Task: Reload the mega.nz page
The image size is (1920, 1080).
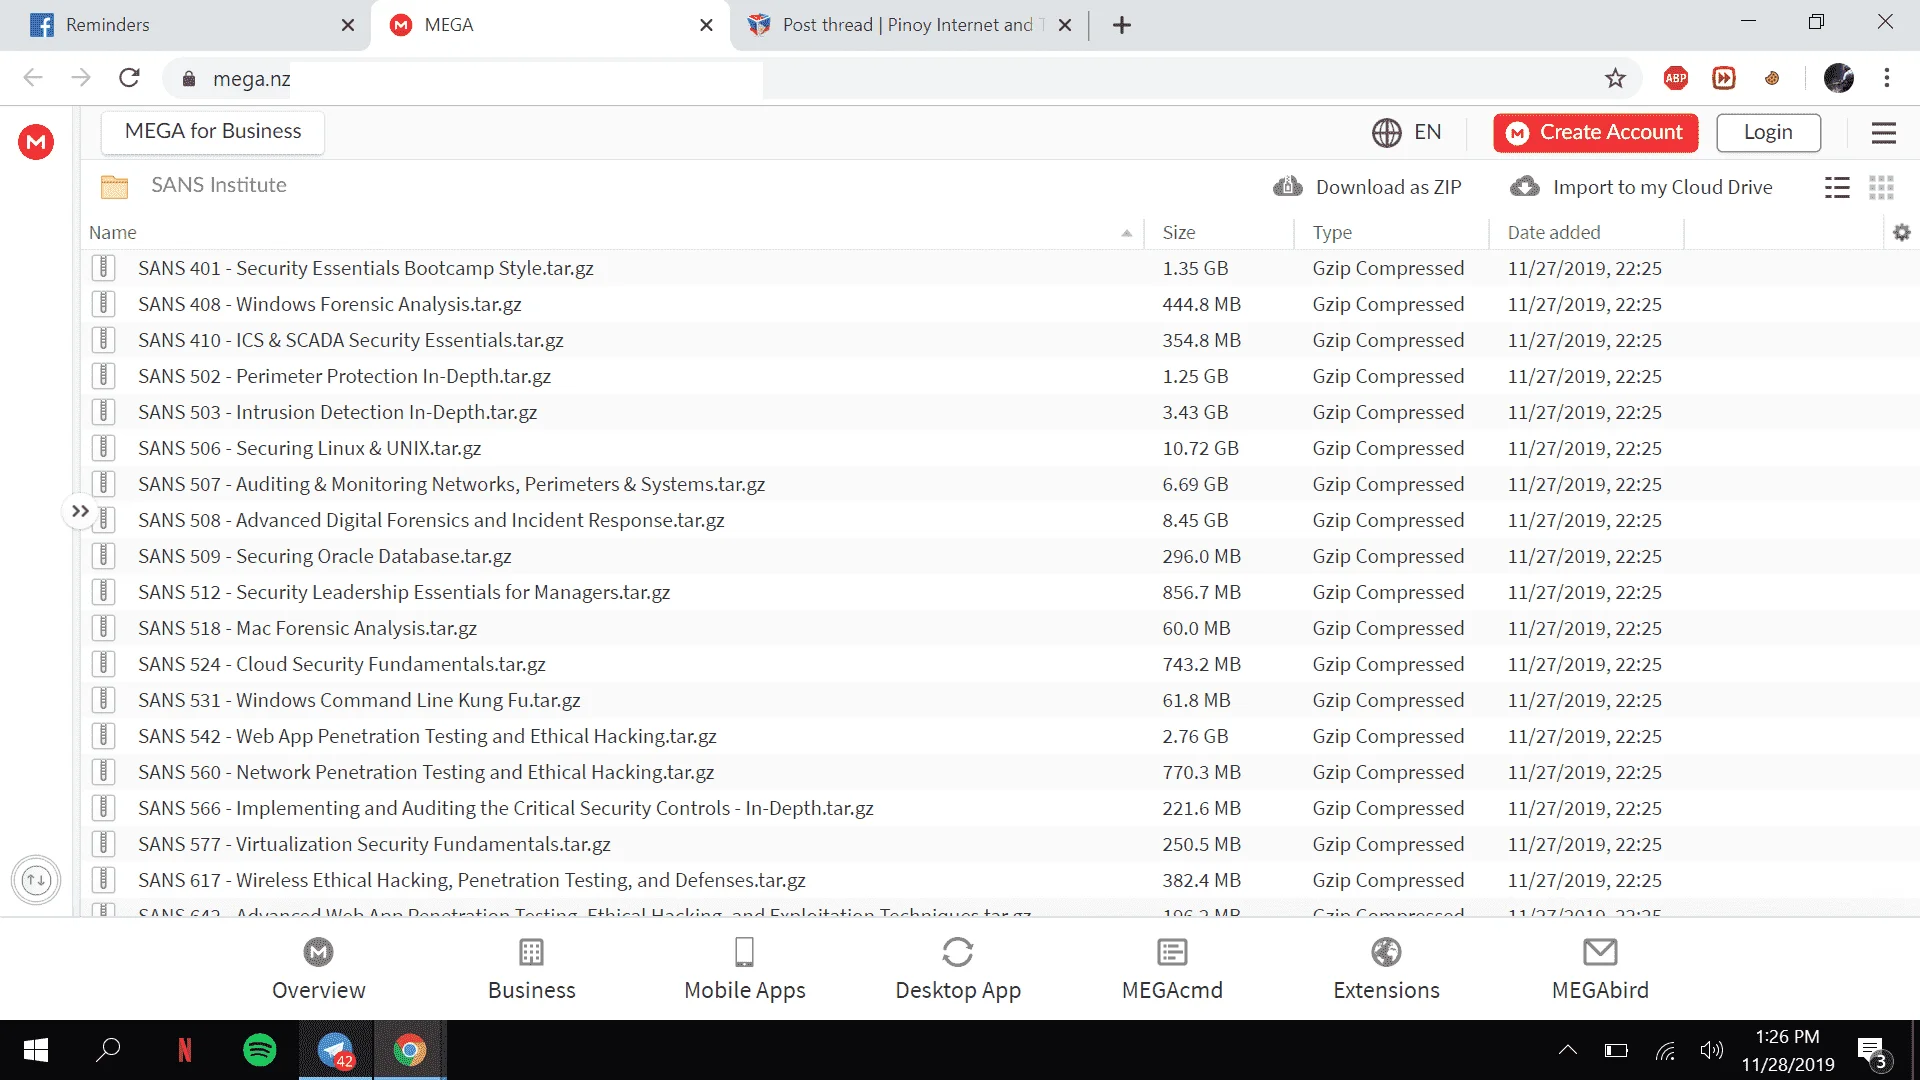Action: 129,78
